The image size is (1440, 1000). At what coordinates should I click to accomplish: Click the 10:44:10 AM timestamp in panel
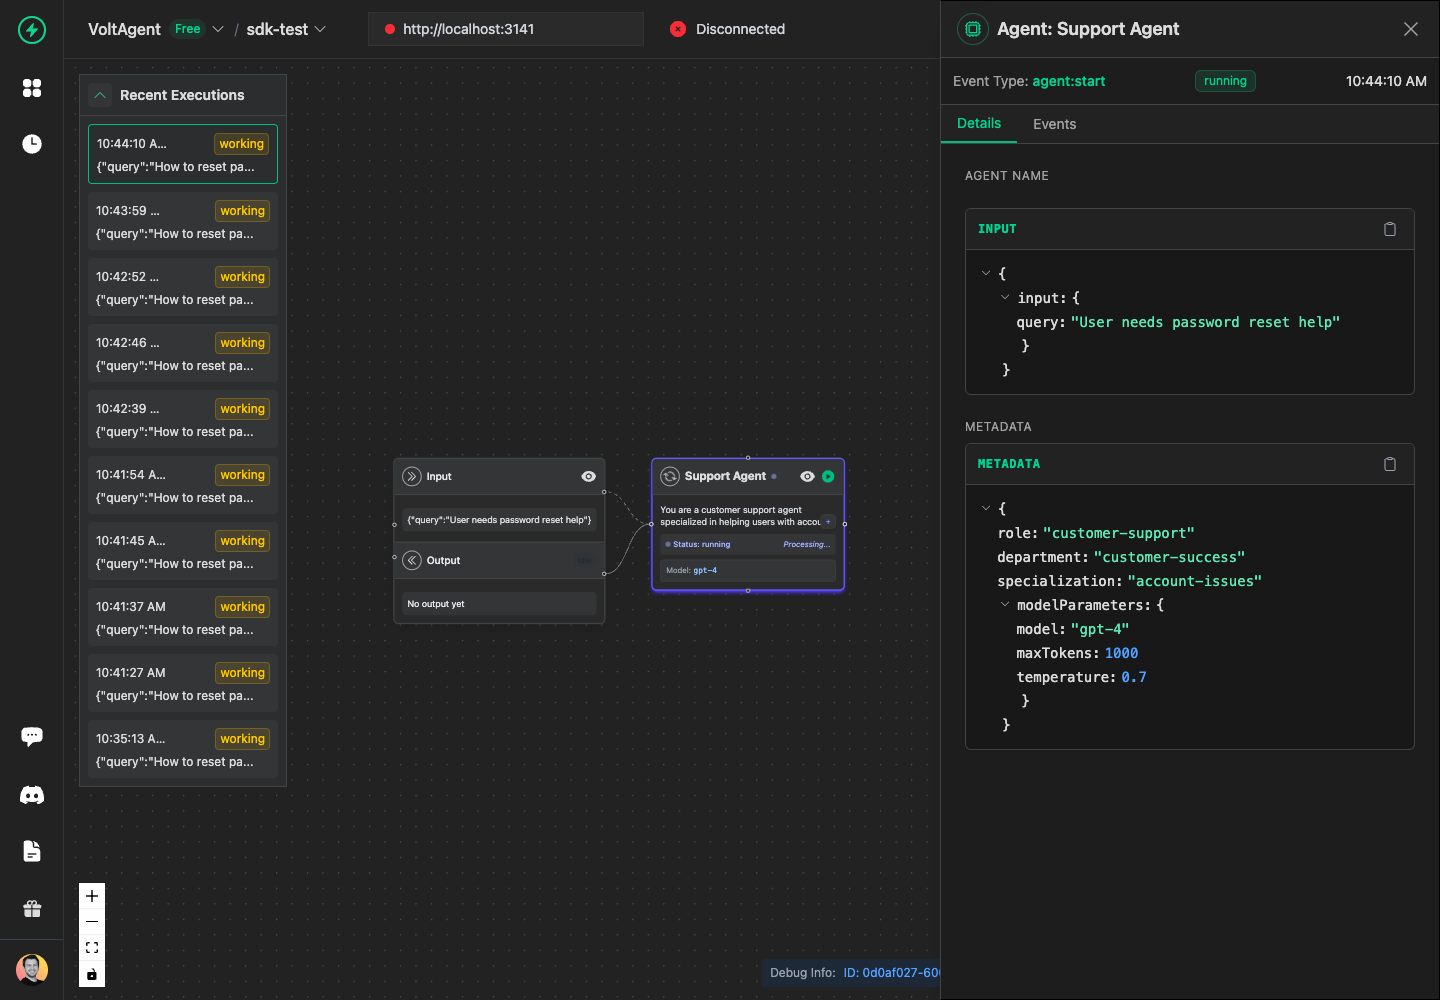click(x=1386, y=81)
